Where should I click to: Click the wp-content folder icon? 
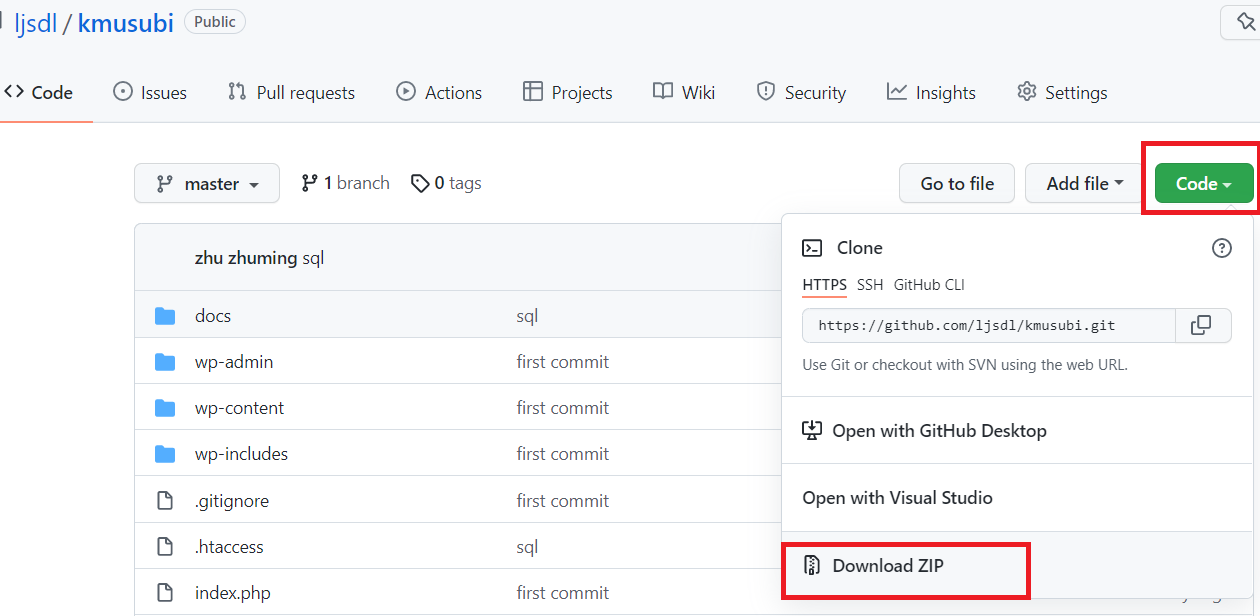click(165, 408)
